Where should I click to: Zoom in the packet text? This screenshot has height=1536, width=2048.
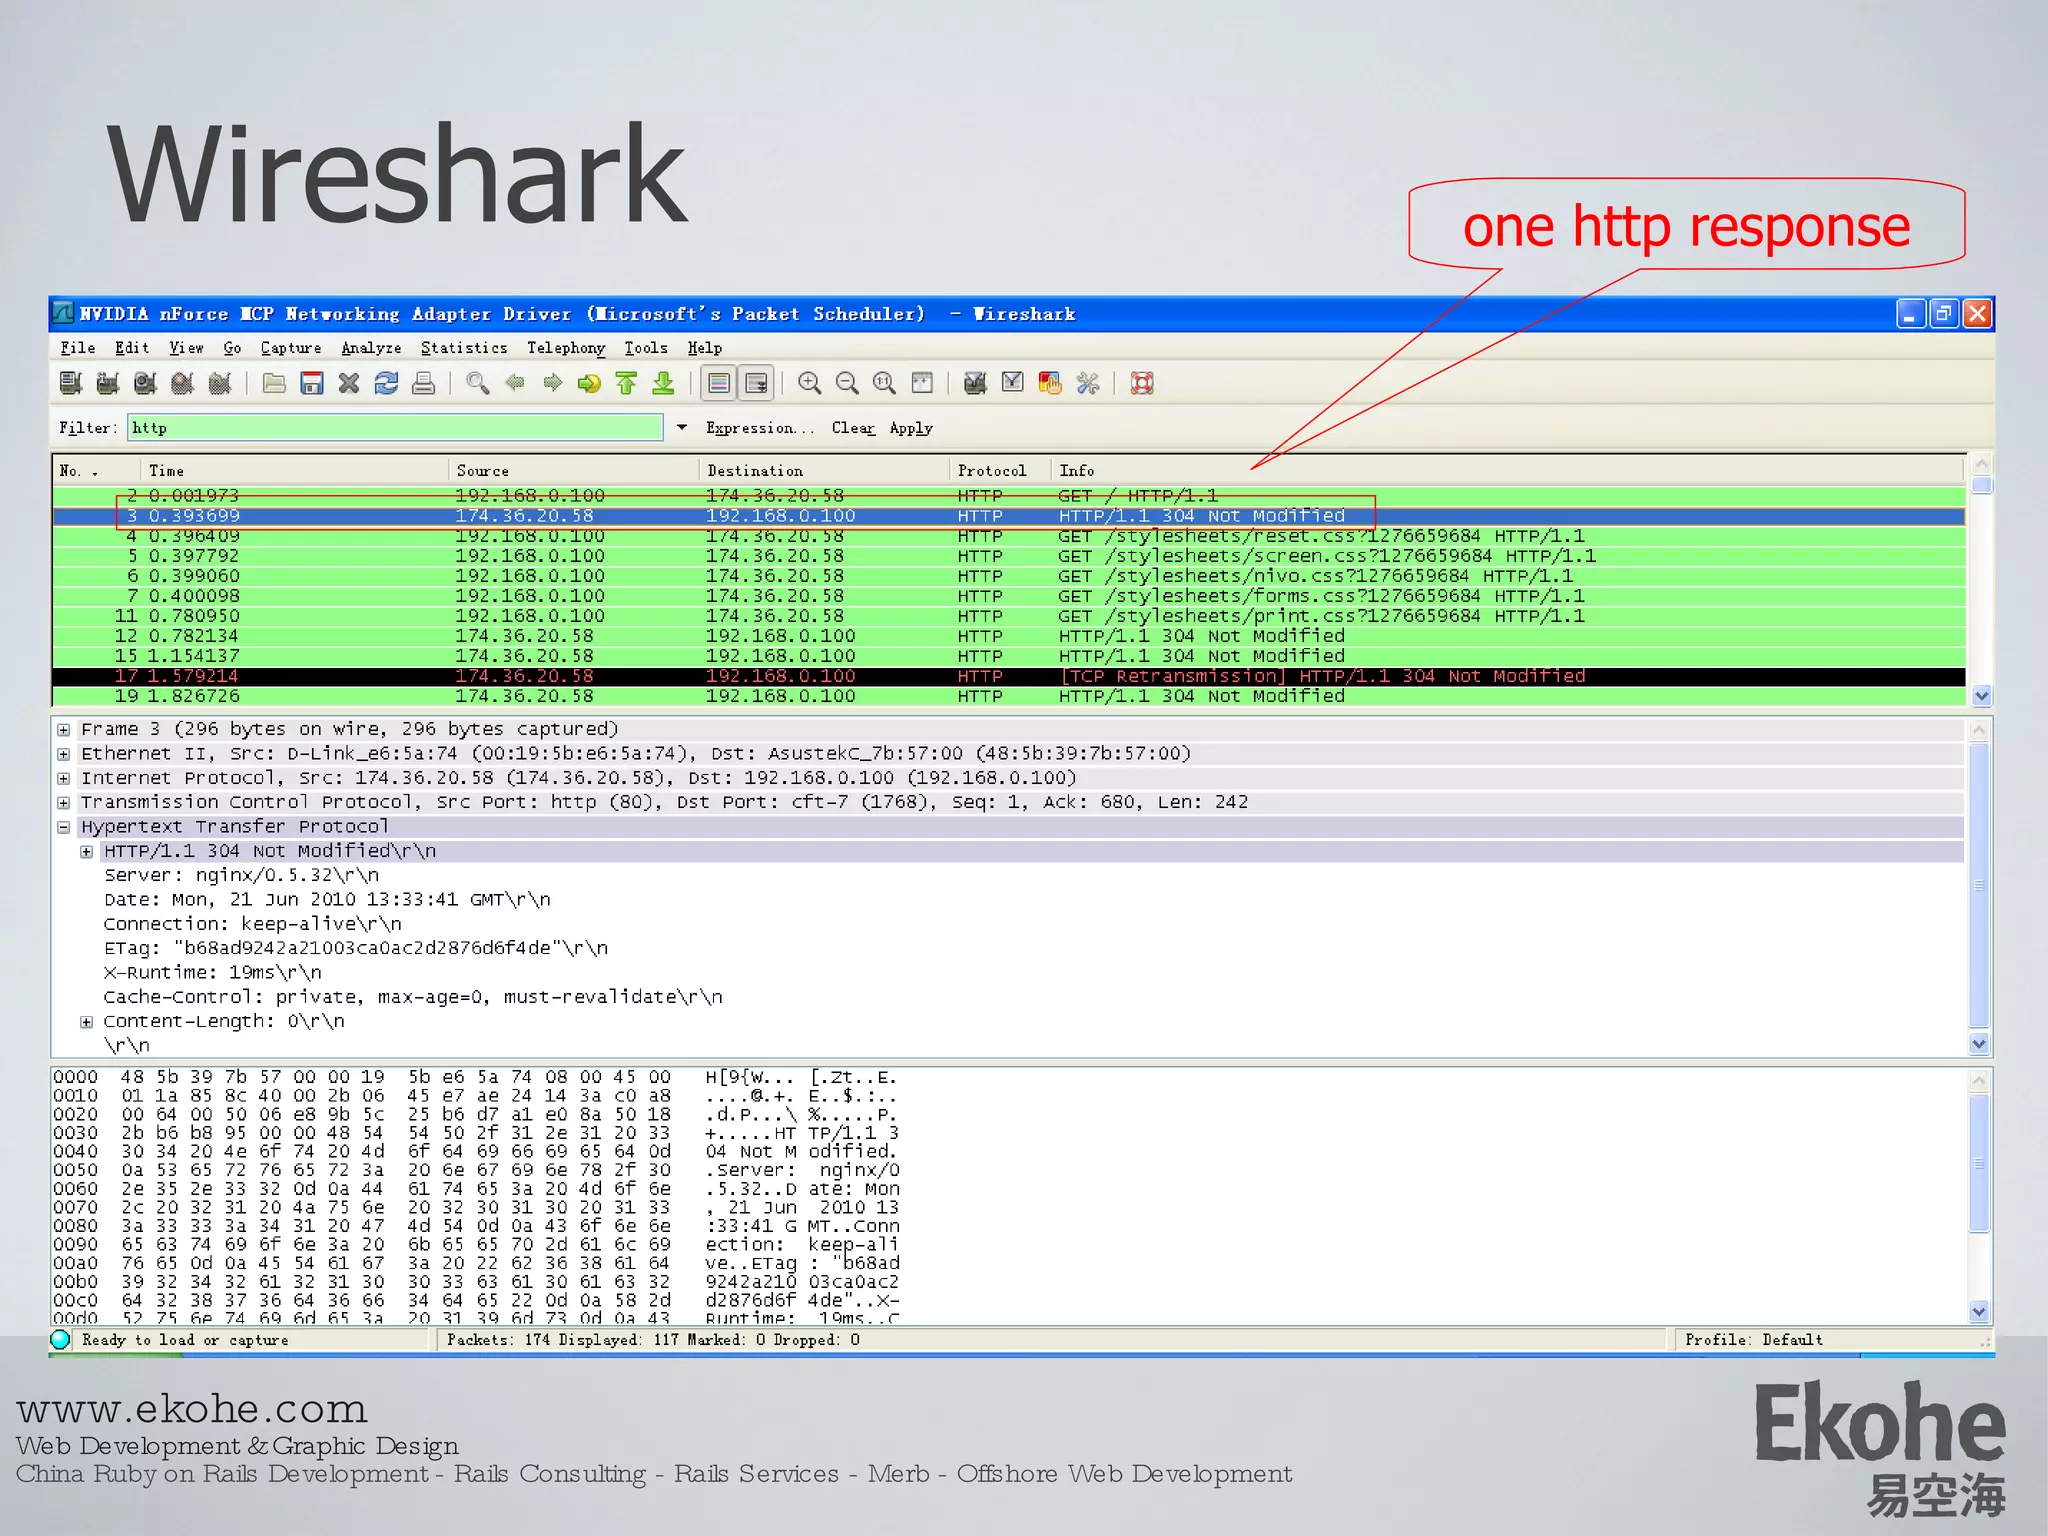[x=810, y=383]
